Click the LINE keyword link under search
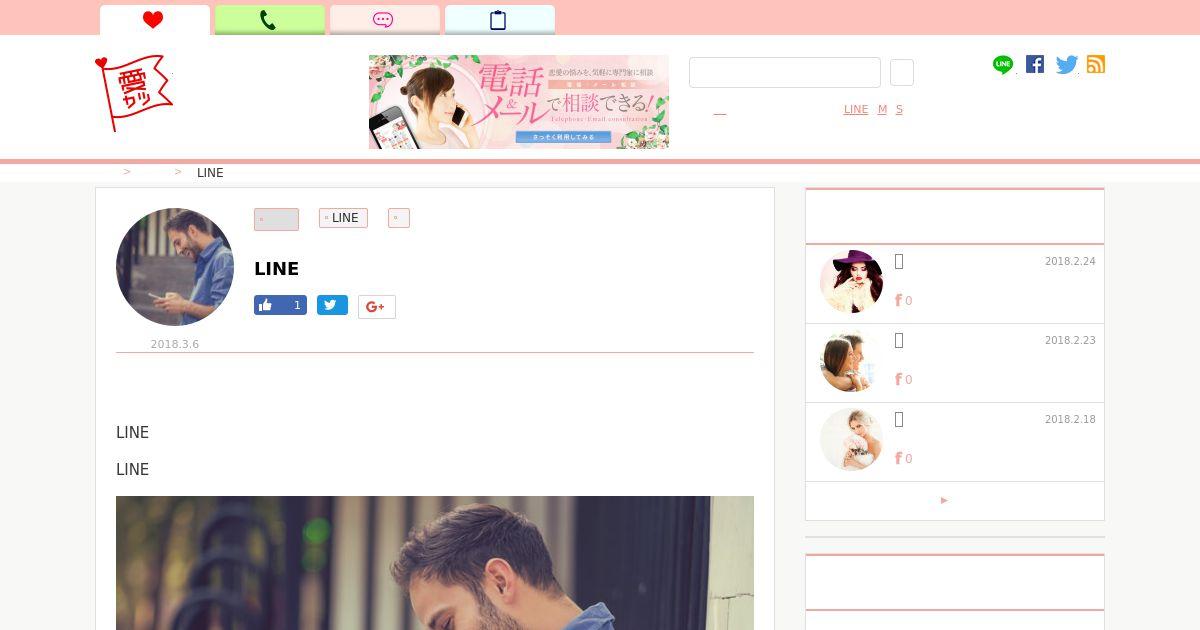 tap(856, 110)
